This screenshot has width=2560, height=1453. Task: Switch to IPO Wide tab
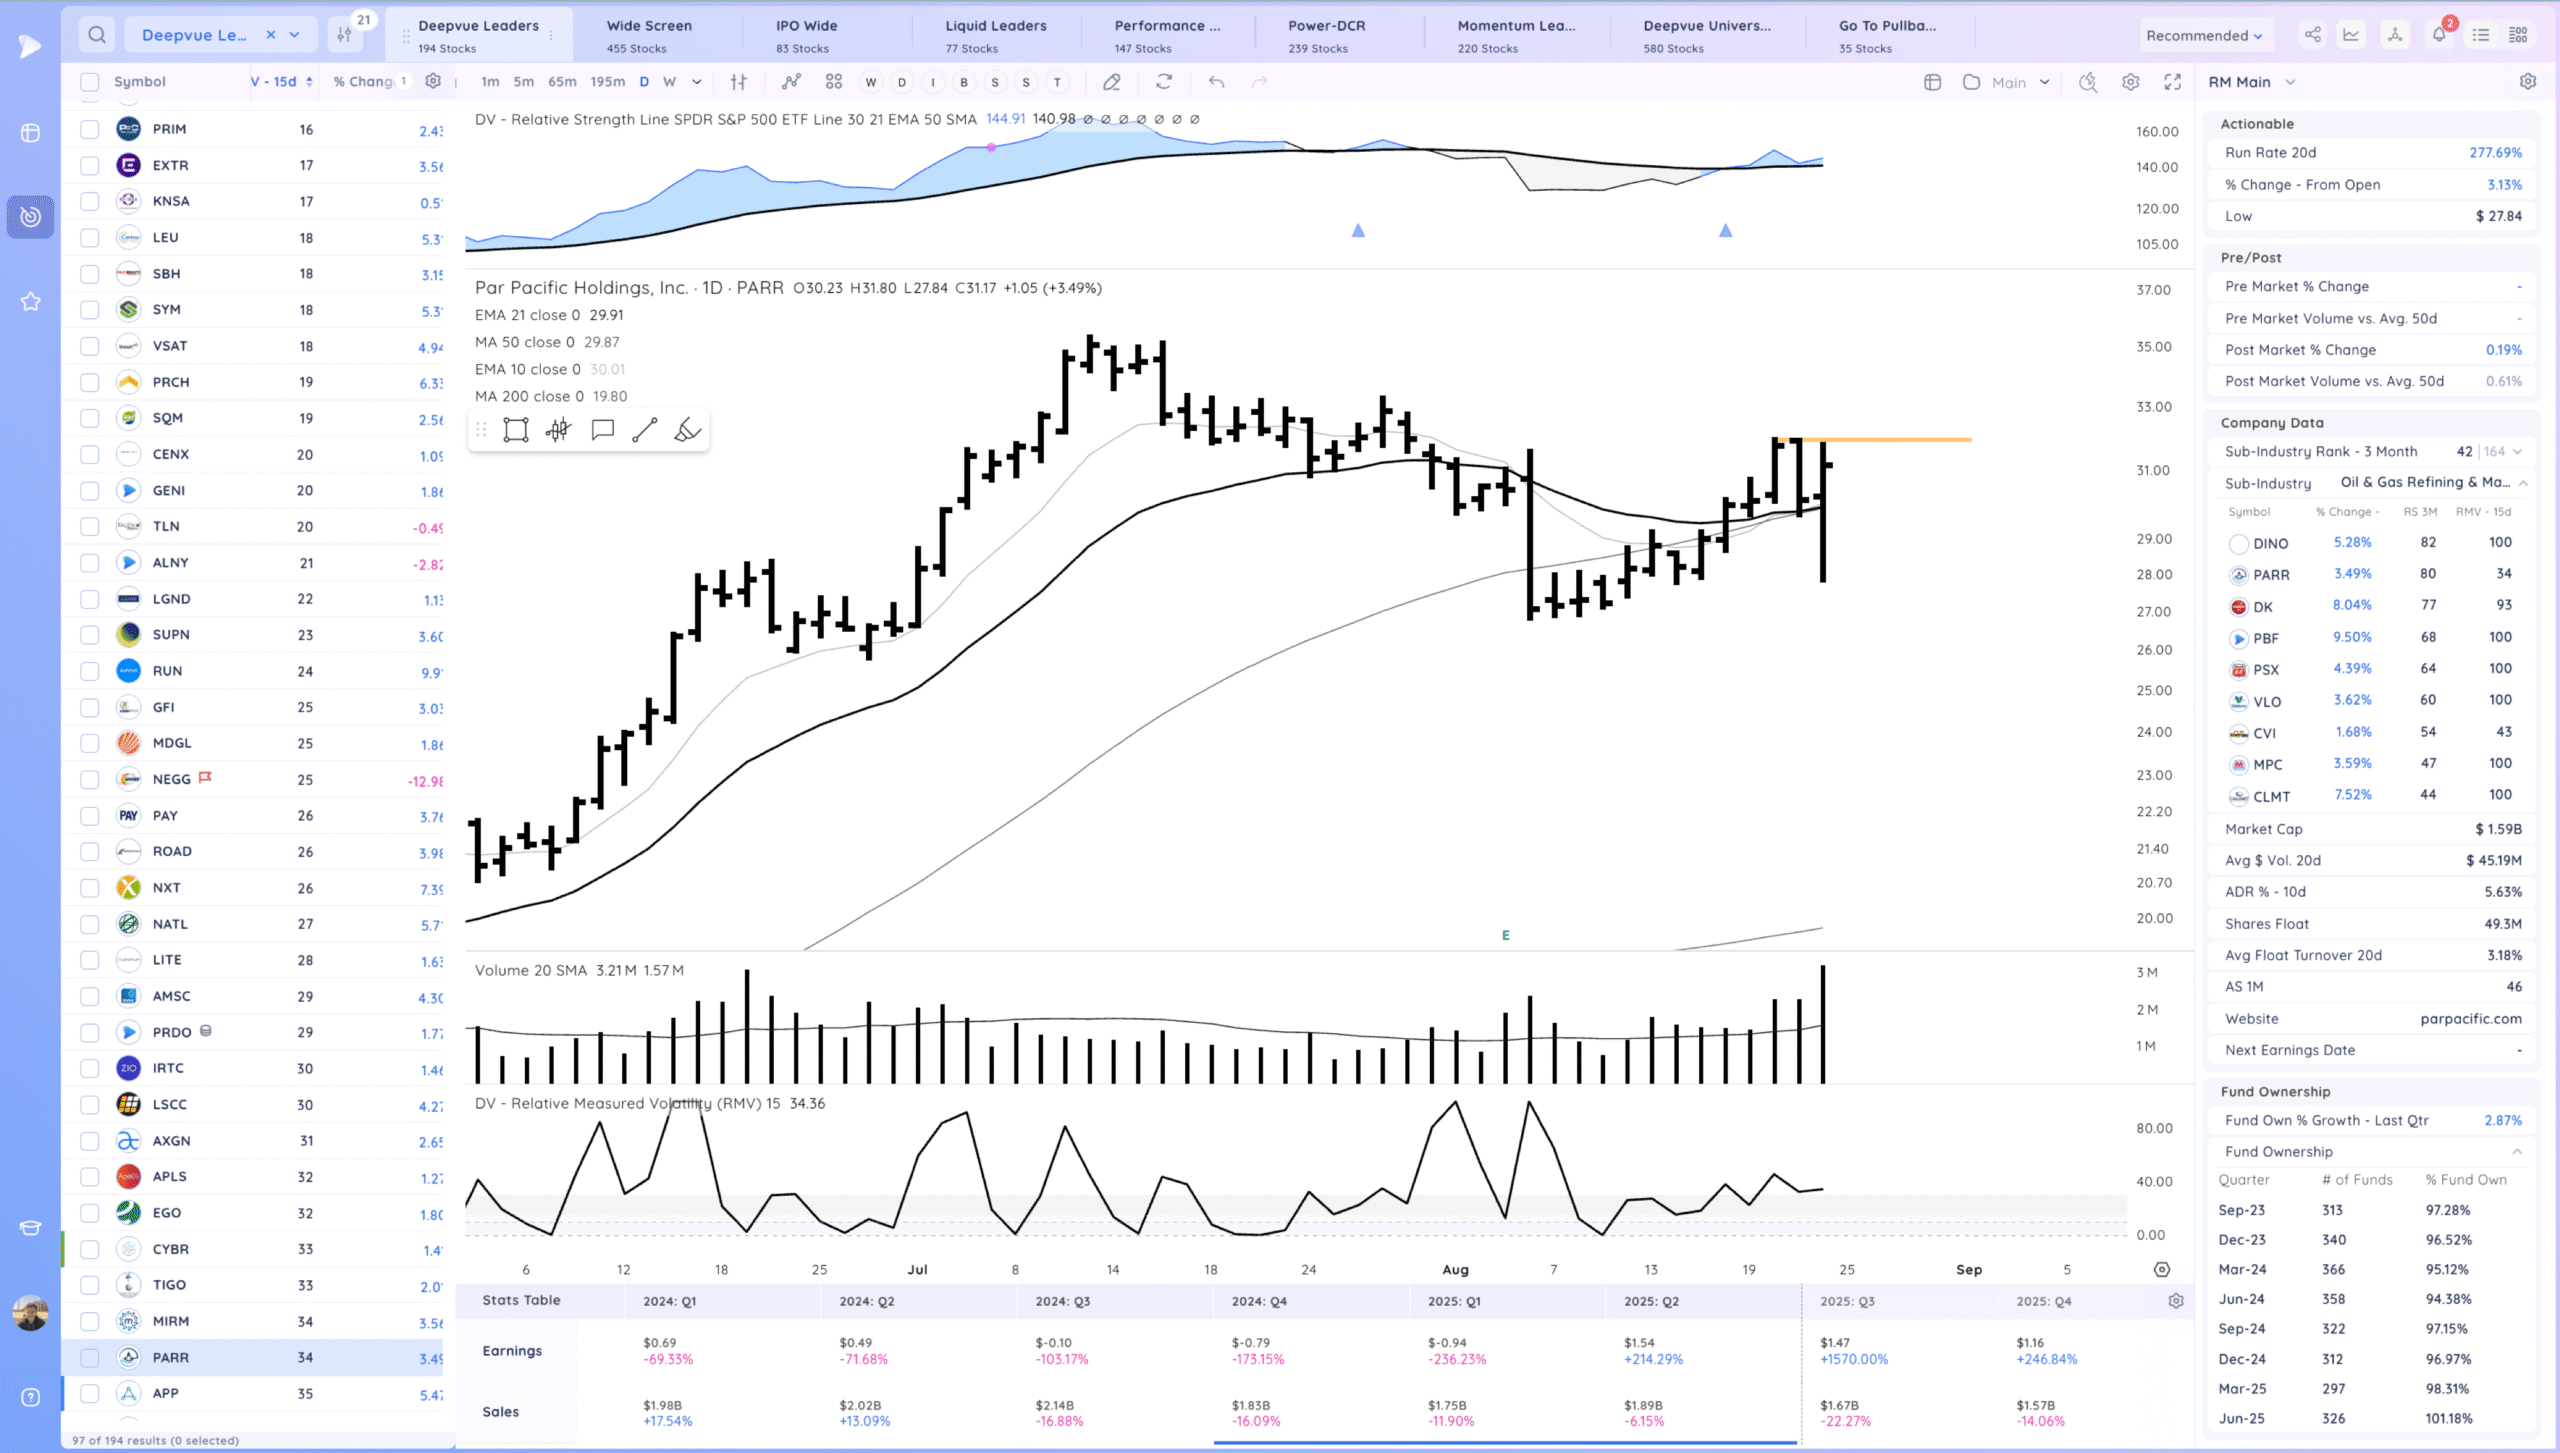[806, 35]
